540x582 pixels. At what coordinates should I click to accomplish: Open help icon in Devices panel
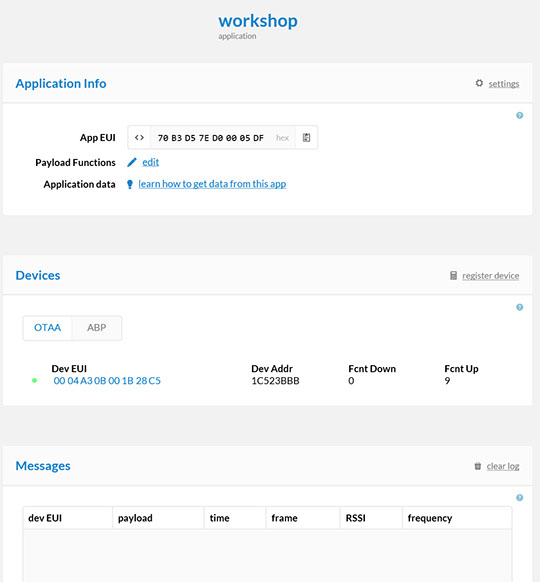[x=520, y=307]
